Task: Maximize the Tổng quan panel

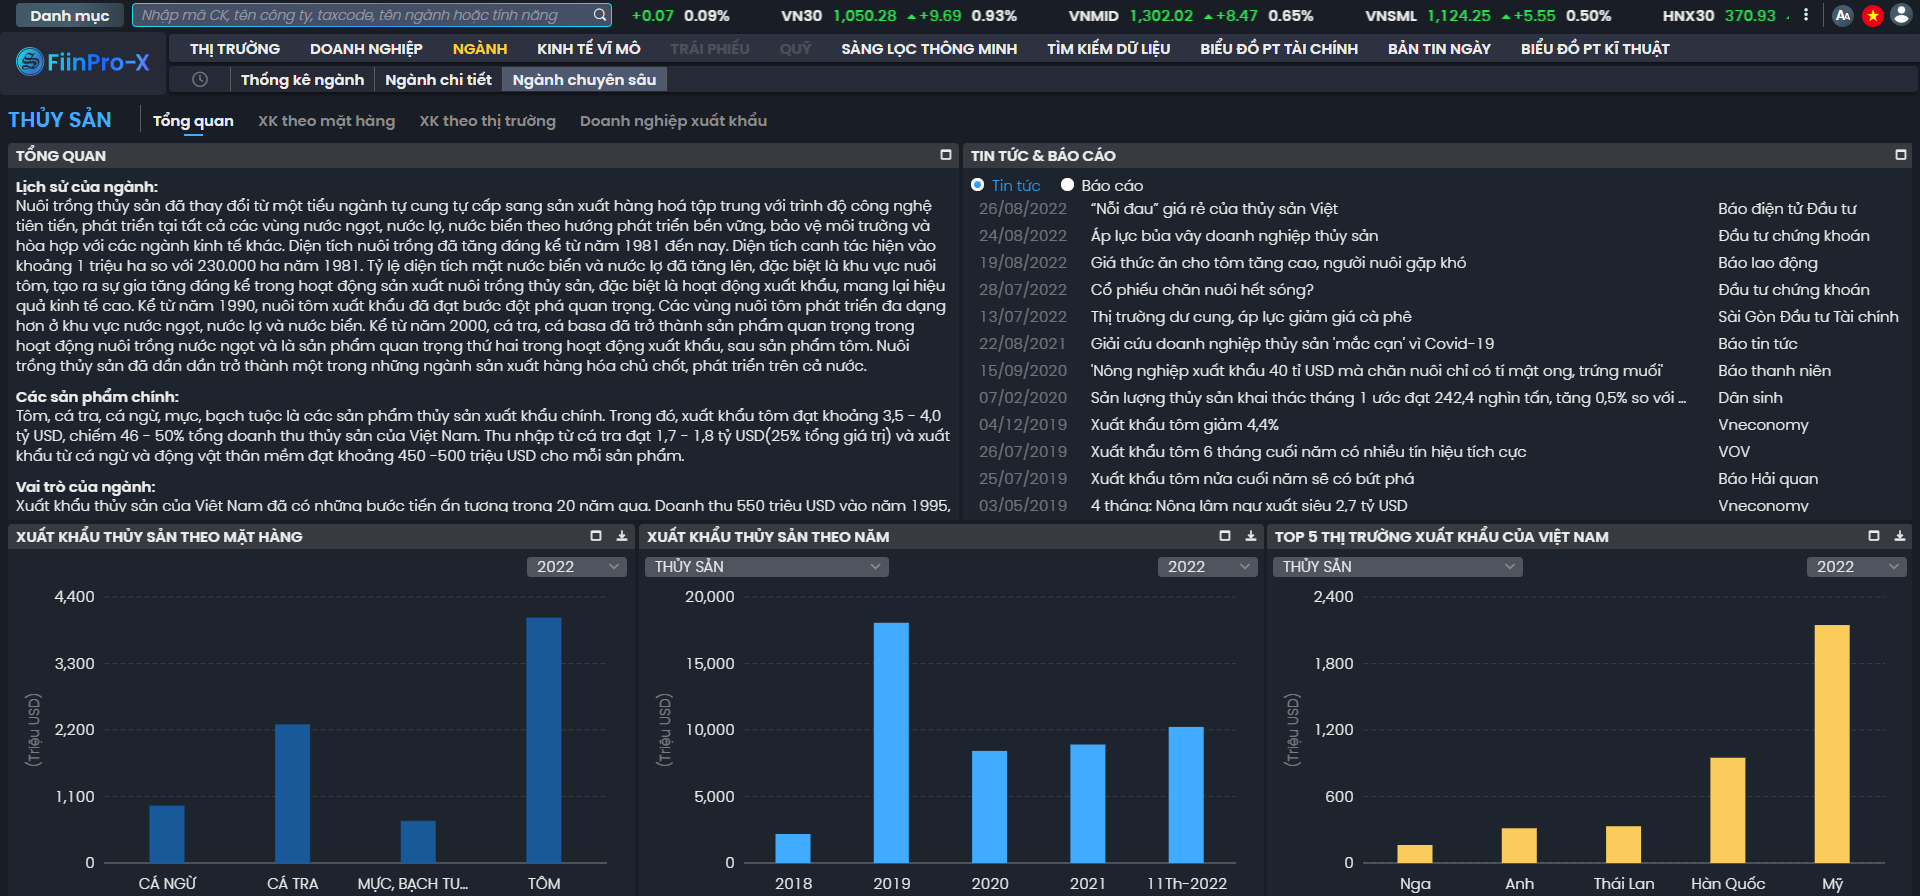Action: [x=946, y=155]
